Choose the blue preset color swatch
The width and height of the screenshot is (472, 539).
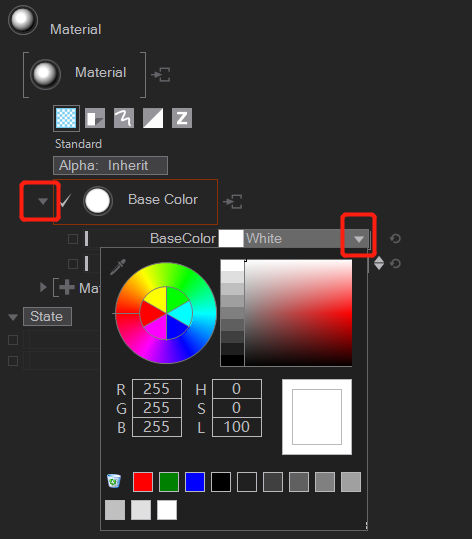[x=195, y=482]
